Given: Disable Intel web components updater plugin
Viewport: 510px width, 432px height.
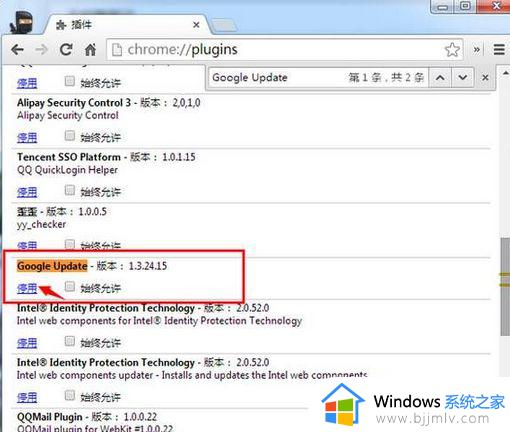Looking at the screenshot, I should pyautogui.click(x=27, y=397).
